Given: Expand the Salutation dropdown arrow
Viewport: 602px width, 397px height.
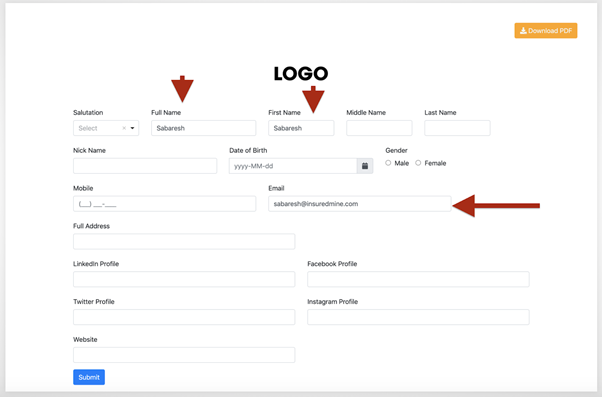Looking at the screenshot, I should click(x=132, y=128).
